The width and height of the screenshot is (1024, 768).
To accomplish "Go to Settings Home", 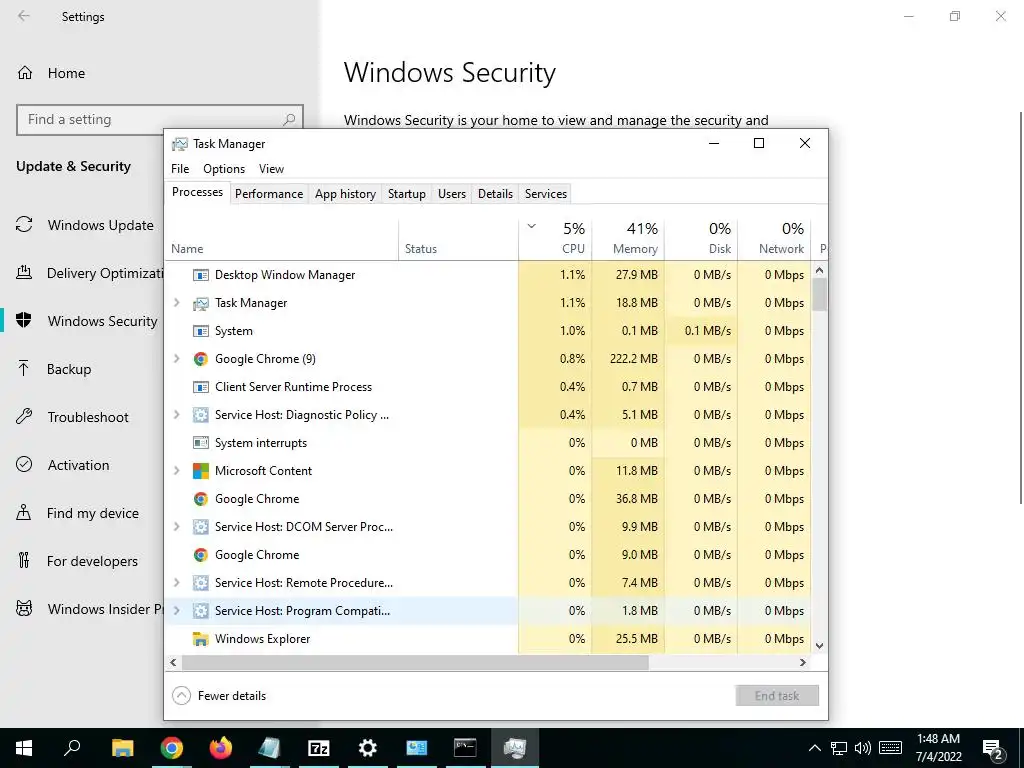I will [51, 73].
